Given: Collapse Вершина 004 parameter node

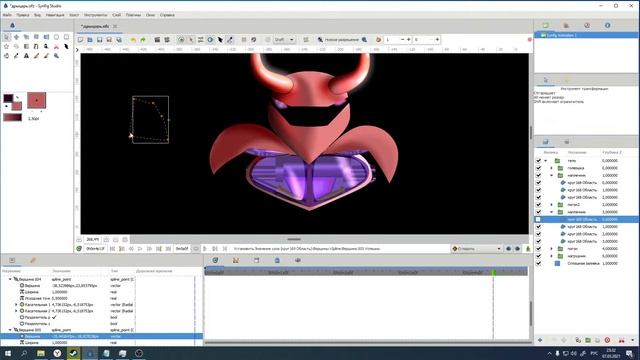Looking at the screenshot, I should point(10,280).
